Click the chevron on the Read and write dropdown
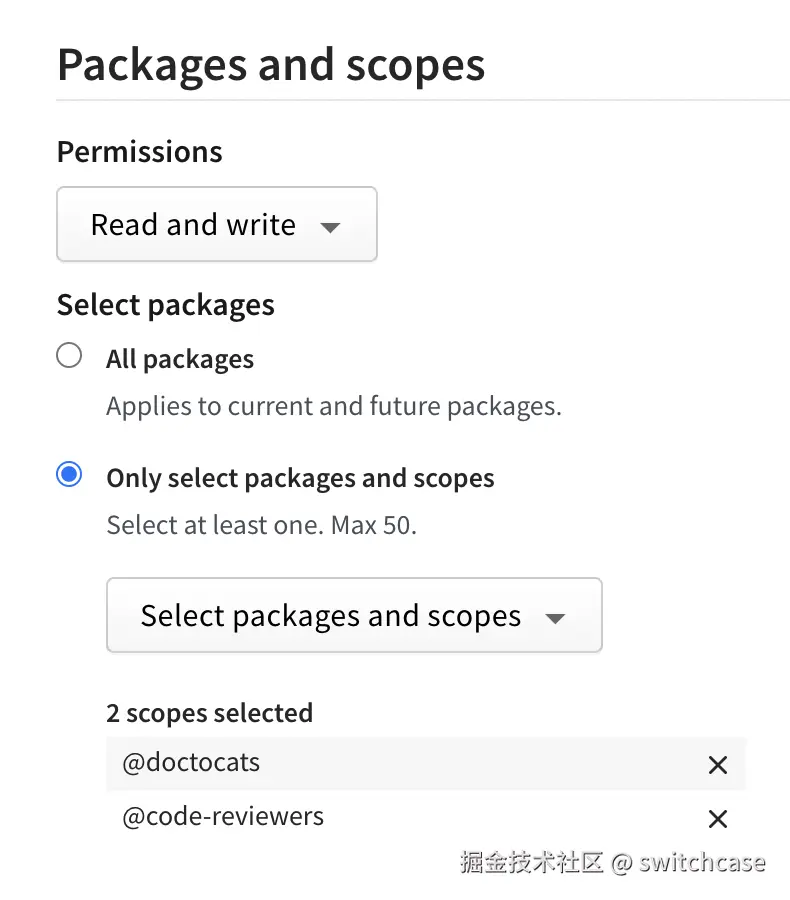Screen dimensions: 790x900 (330, 228)
